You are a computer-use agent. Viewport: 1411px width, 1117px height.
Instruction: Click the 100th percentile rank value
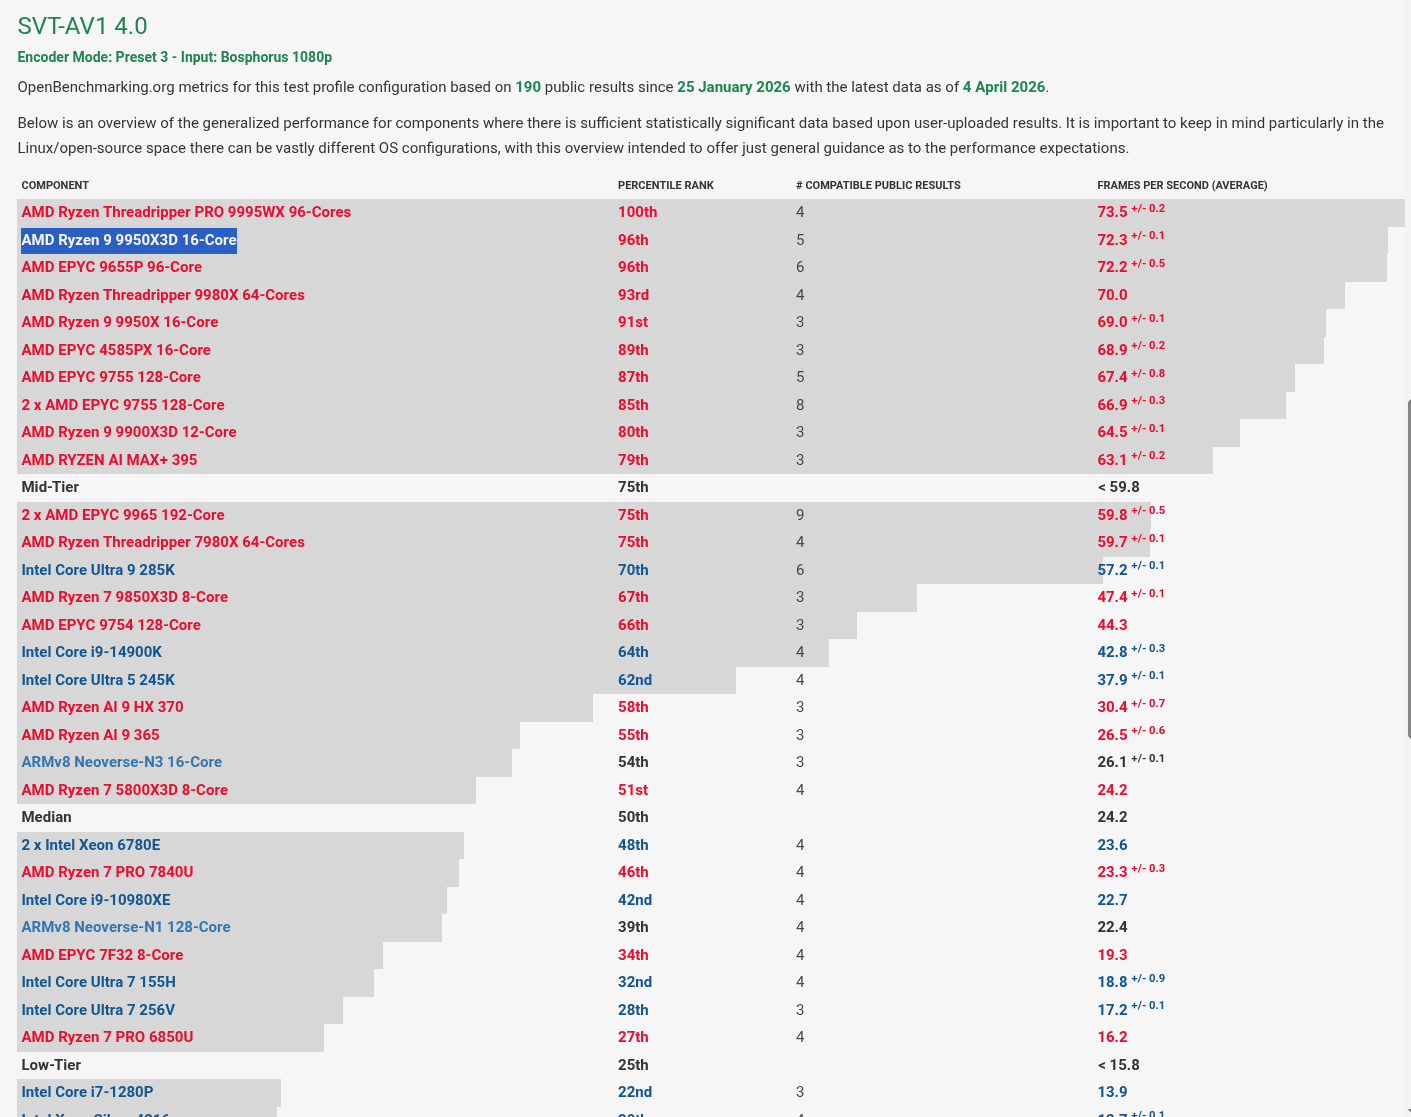pyautogui.click(x=638, y=212)
